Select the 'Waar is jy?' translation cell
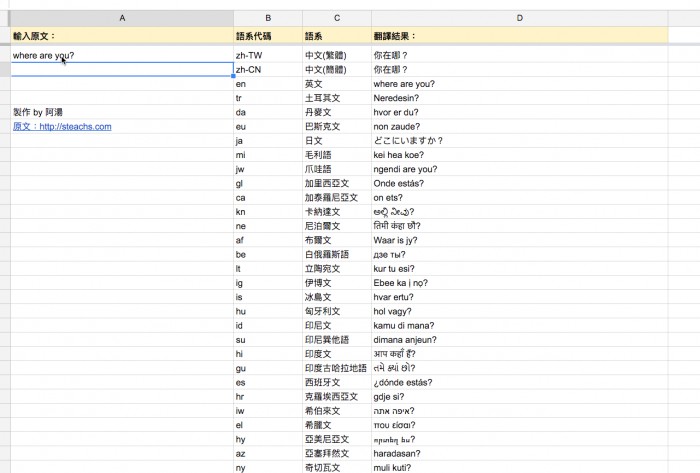The image size is (700, 473). pos(520,240)
